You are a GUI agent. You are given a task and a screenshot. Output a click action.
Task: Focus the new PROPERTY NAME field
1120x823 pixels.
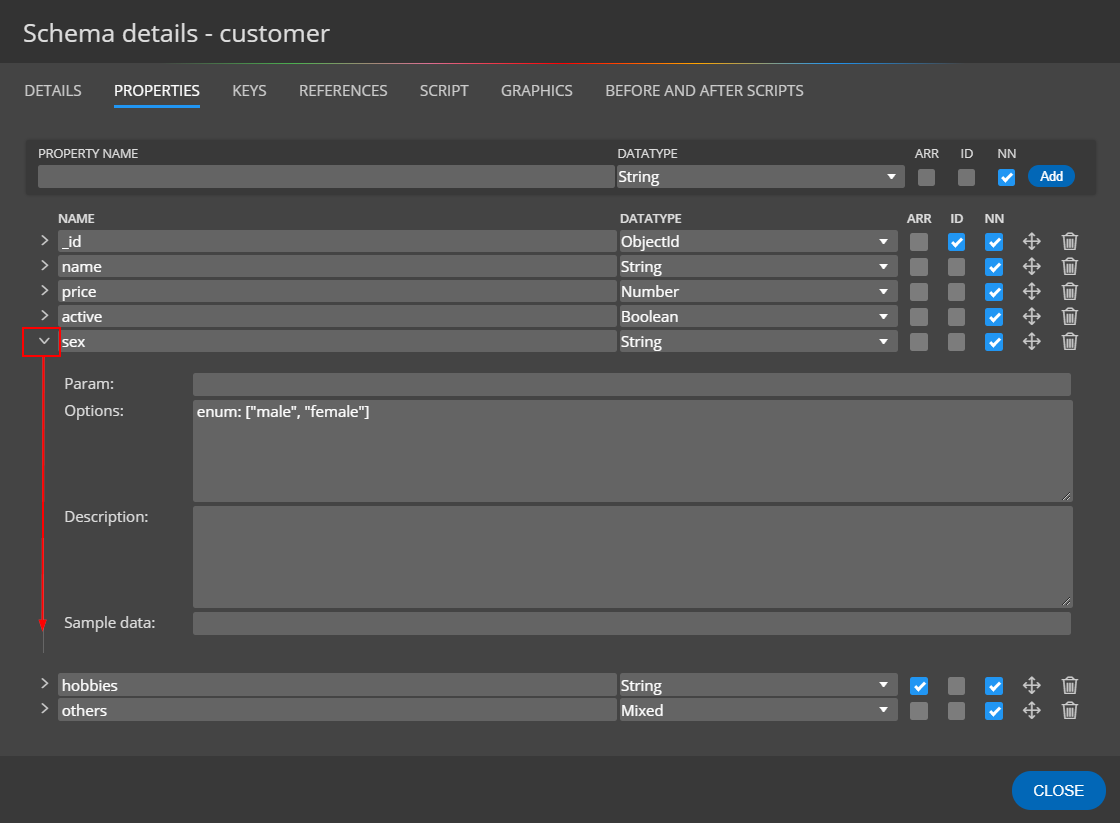326,176
